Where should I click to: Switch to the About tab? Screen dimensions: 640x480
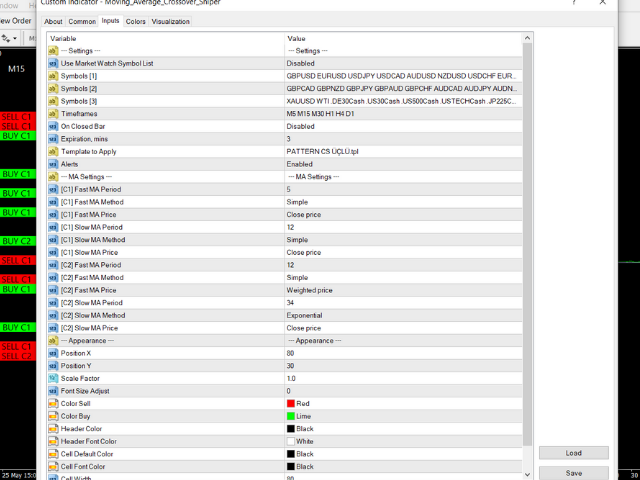tap(53, 22)
